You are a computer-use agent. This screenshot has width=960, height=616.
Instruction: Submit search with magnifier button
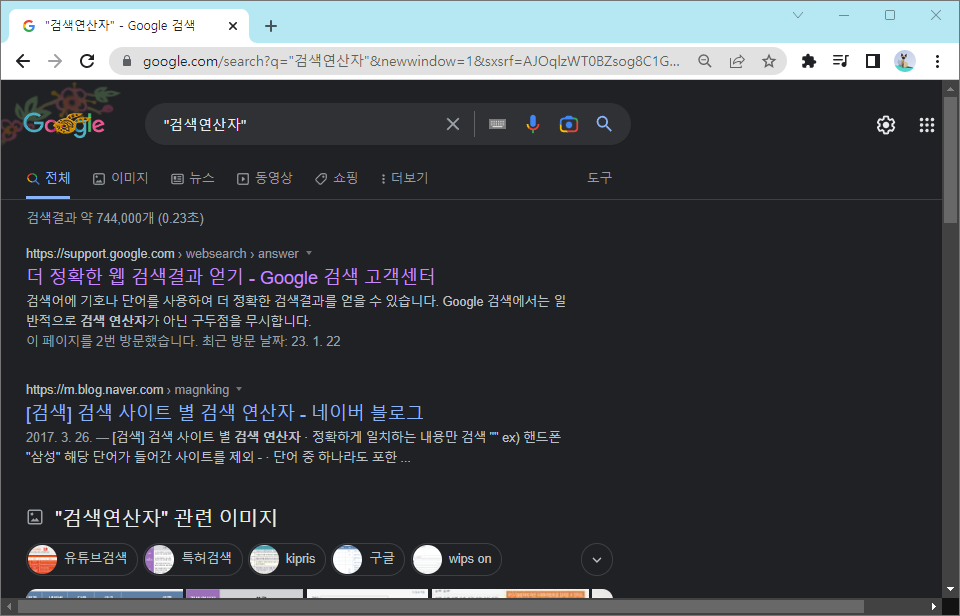(604, 124)
